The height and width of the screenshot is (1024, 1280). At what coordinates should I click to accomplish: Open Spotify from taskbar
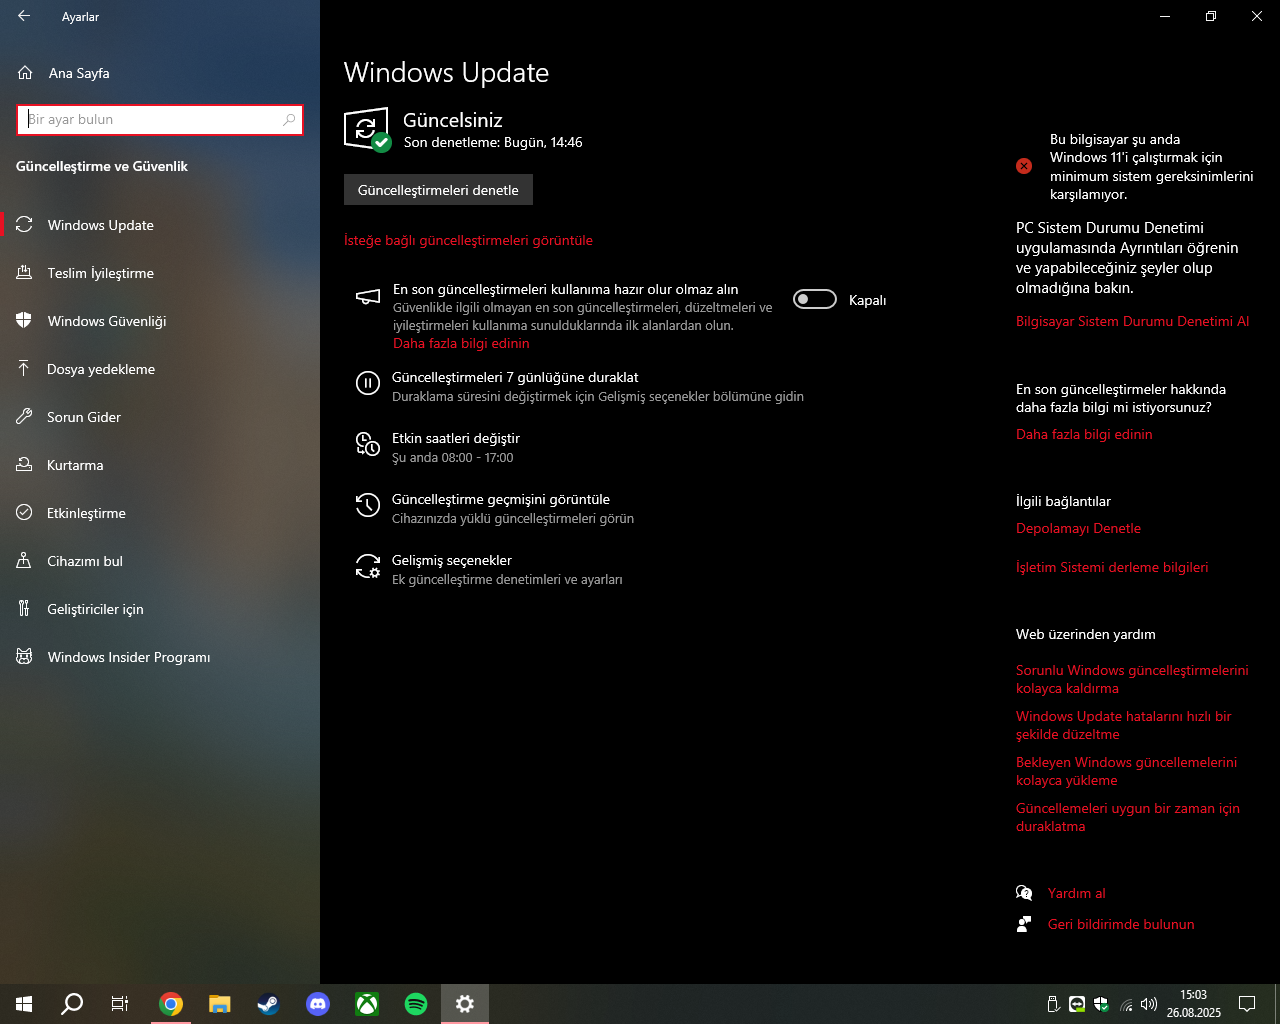(416, 1004)
